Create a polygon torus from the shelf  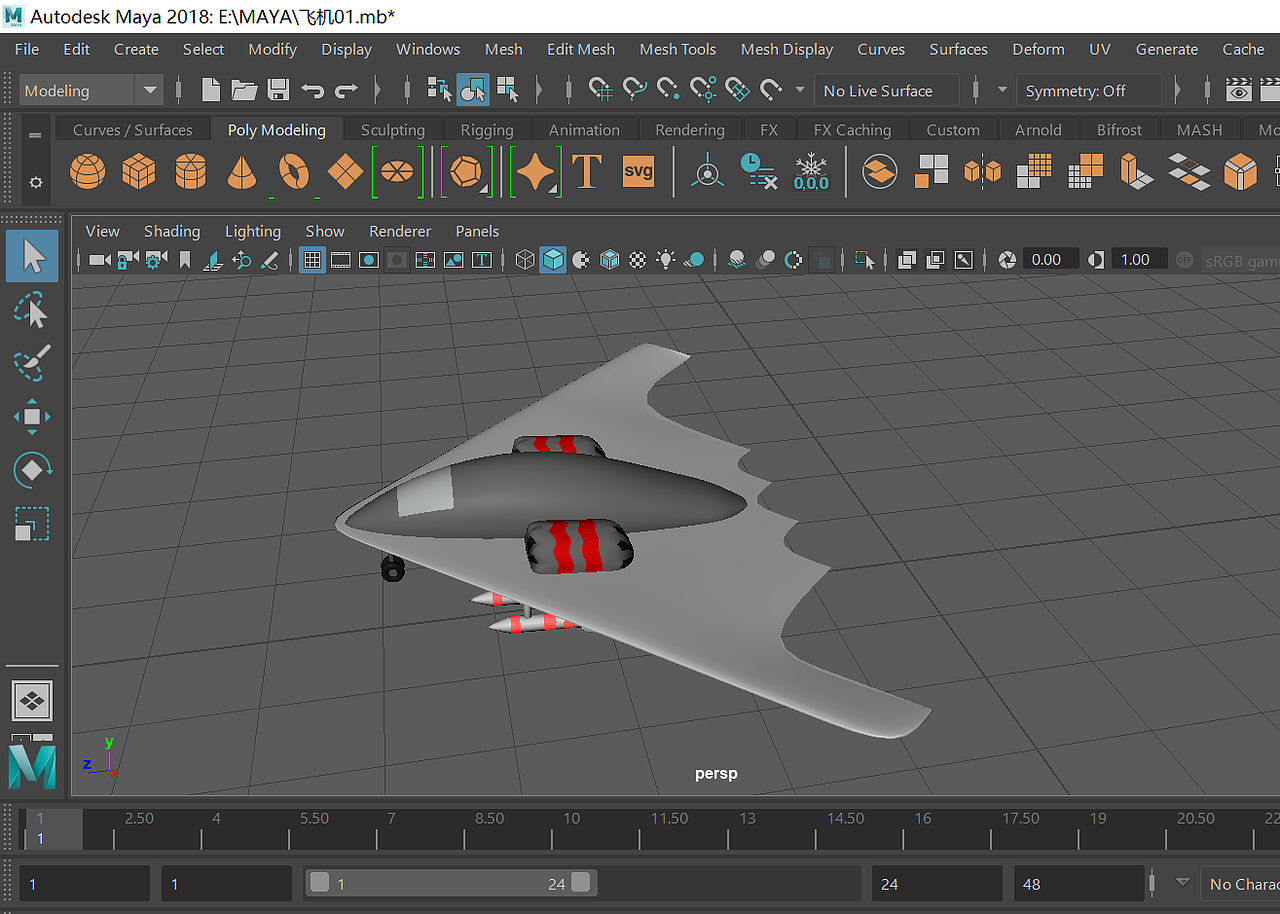pyautogui.click(x=293, y=172)
